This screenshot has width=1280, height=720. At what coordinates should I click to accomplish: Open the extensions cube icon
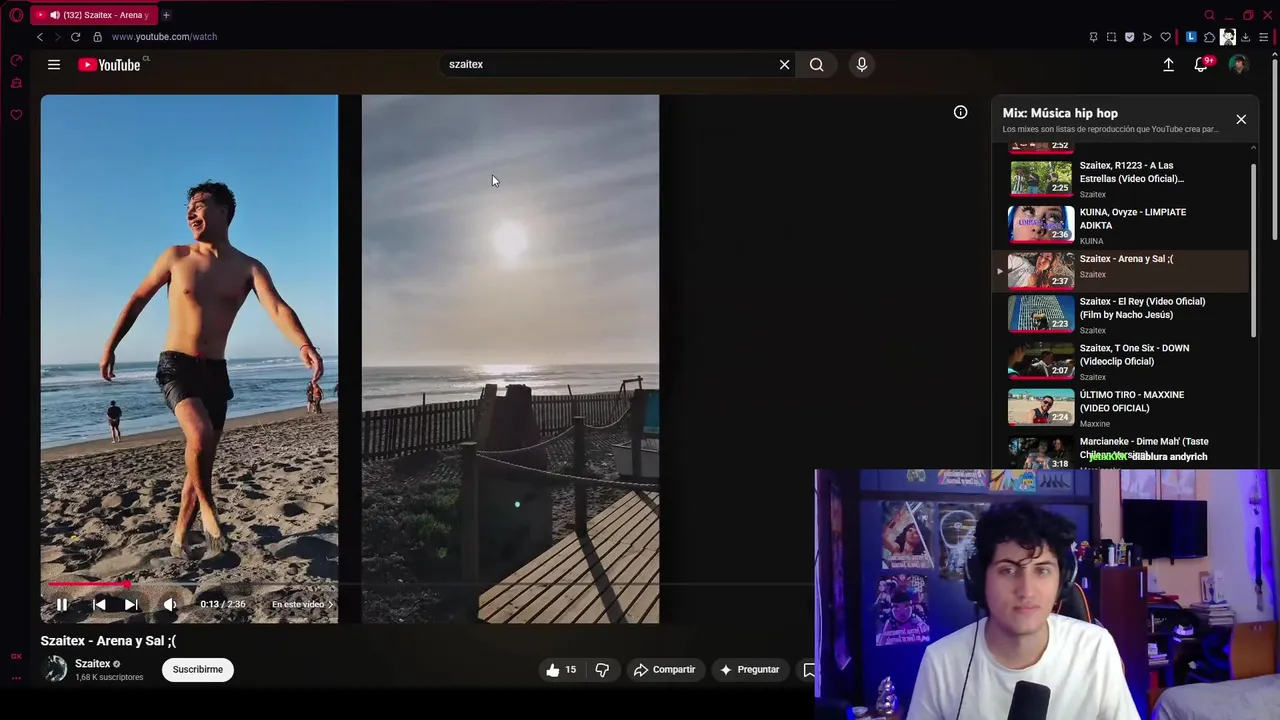point(1209,37)
